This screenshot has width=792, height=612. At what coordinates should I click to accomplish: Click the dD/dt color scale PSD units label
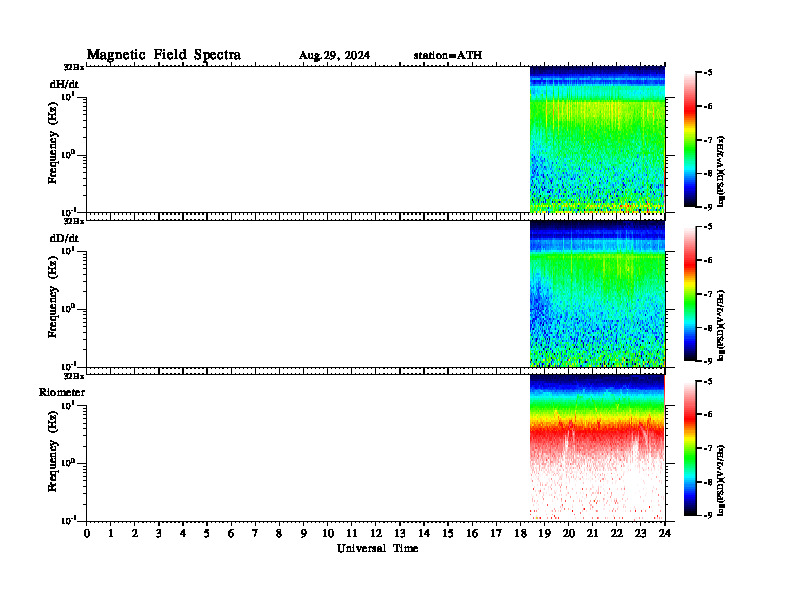[722, 325]
